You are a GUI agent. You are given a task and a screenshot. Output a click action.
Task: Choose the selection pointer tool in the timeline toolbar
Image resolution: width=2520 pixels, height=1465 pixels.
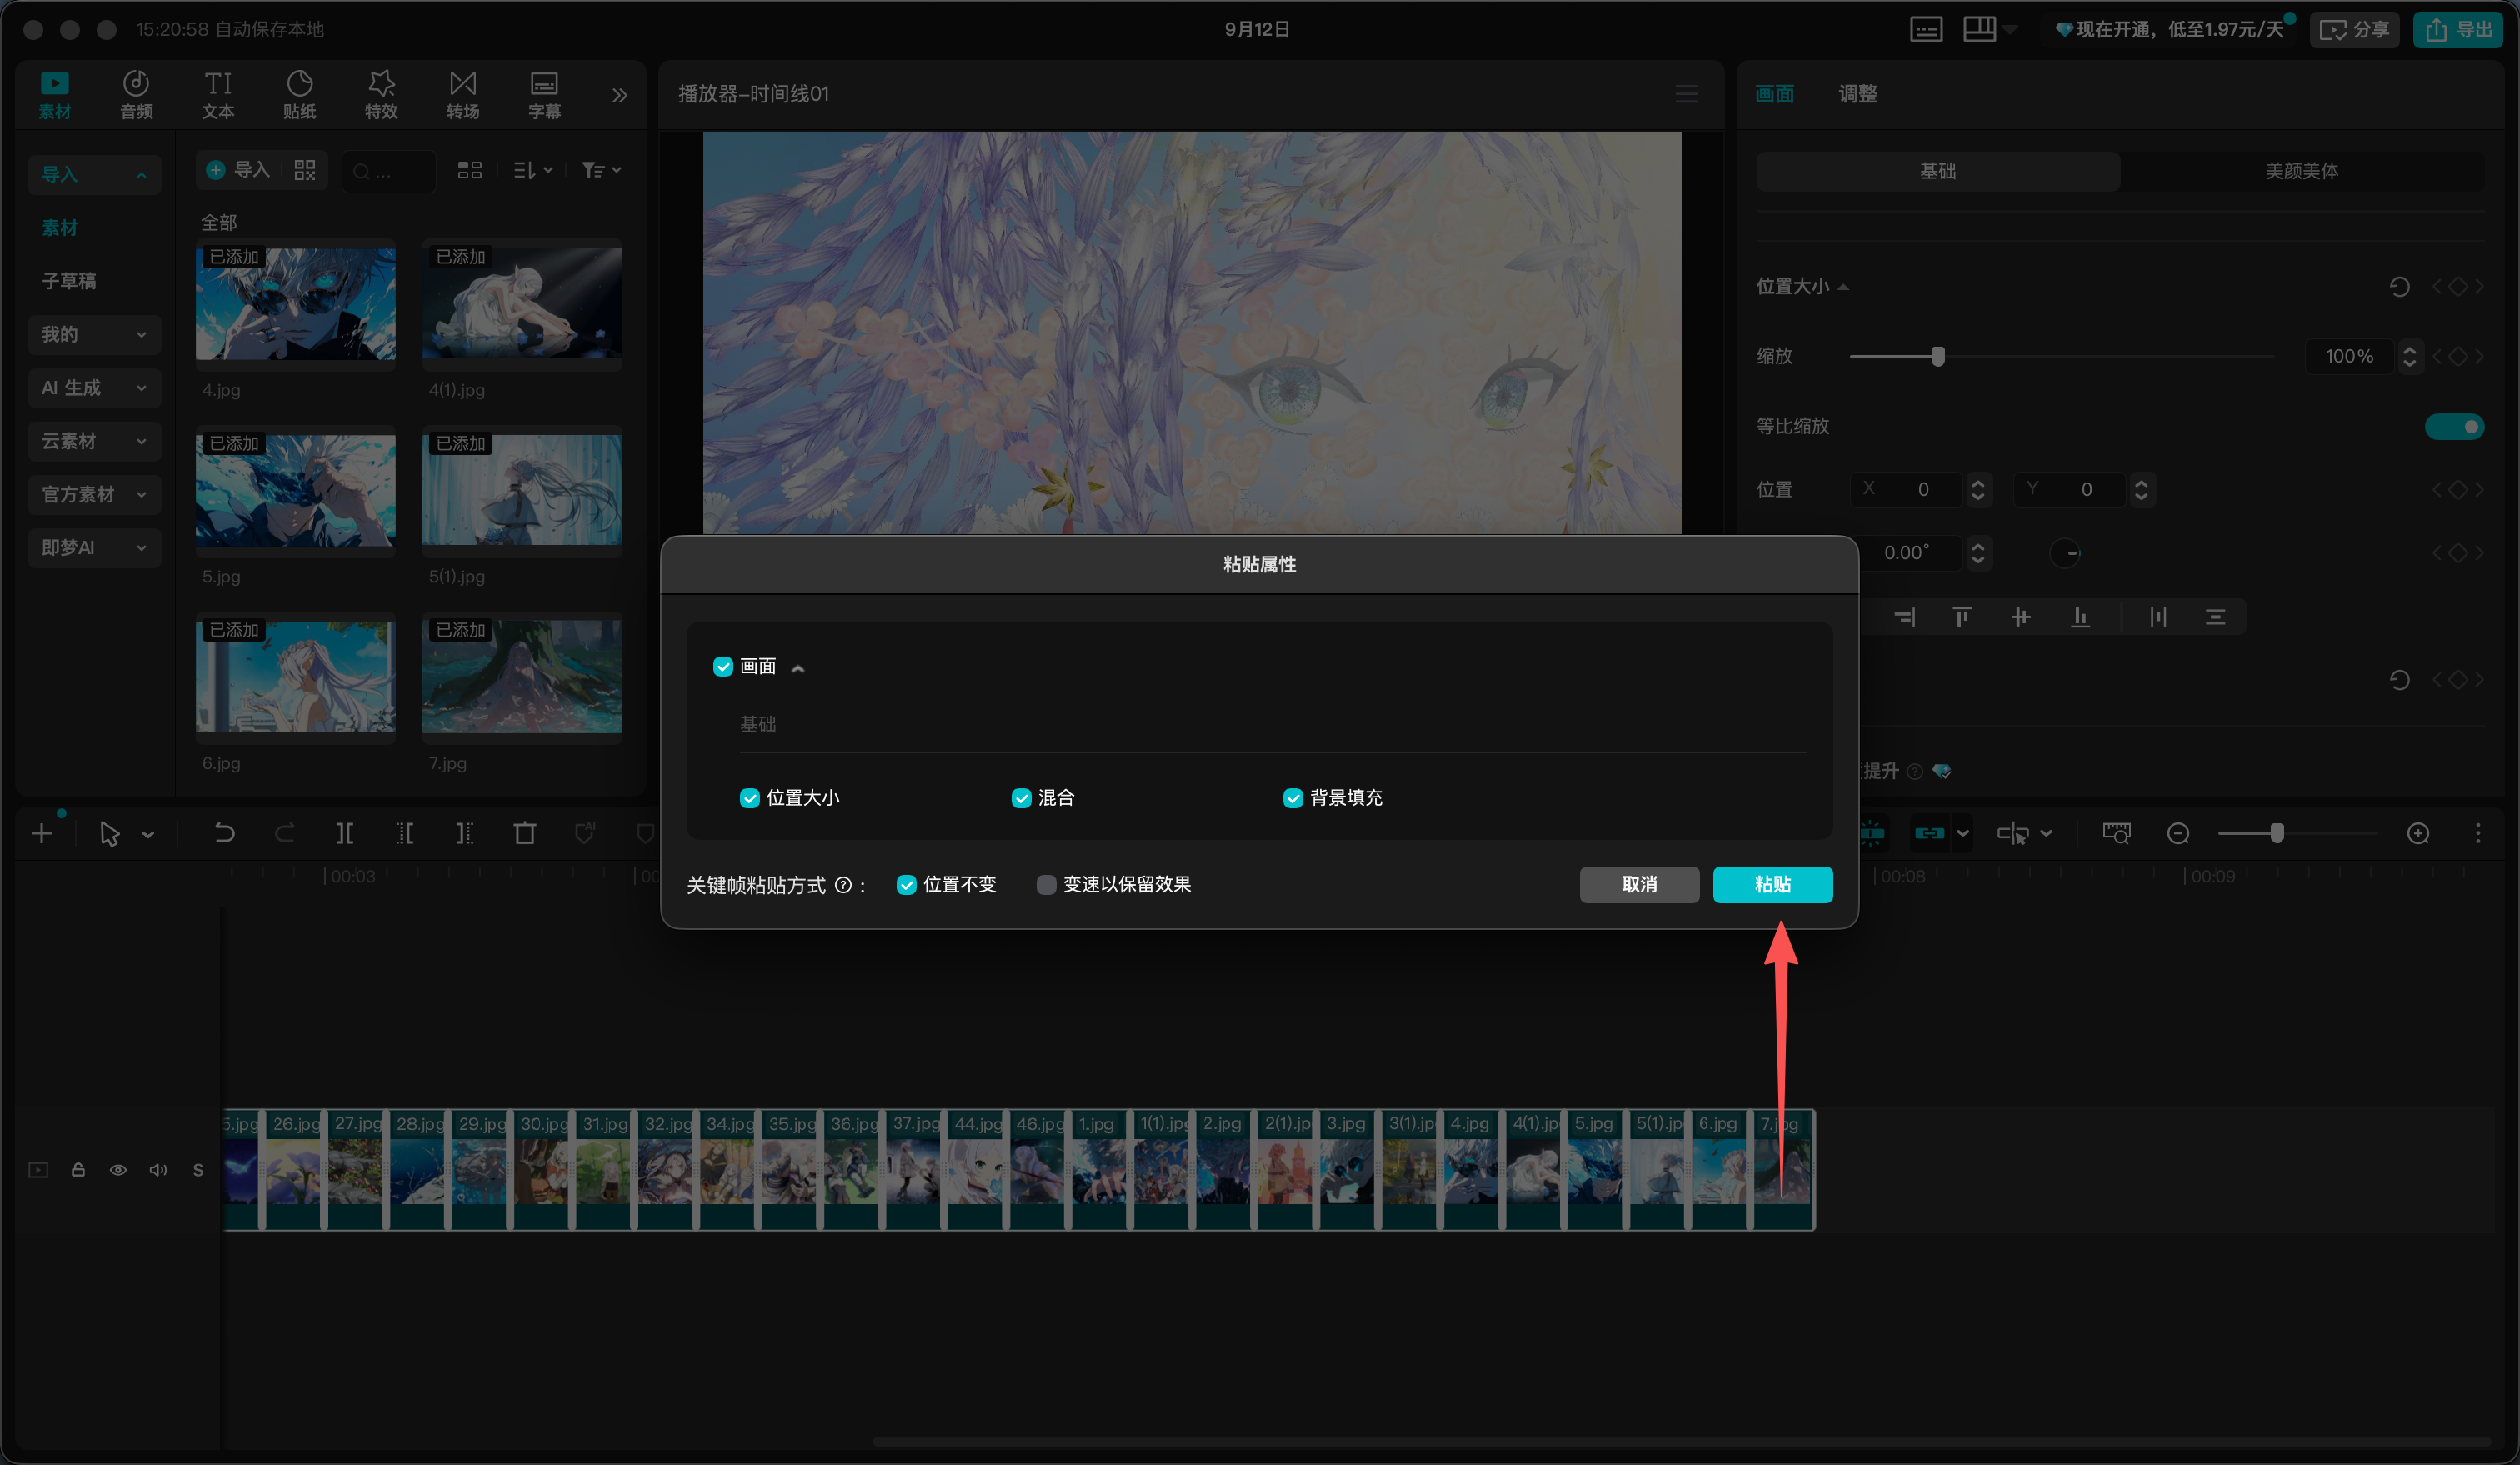110,834
